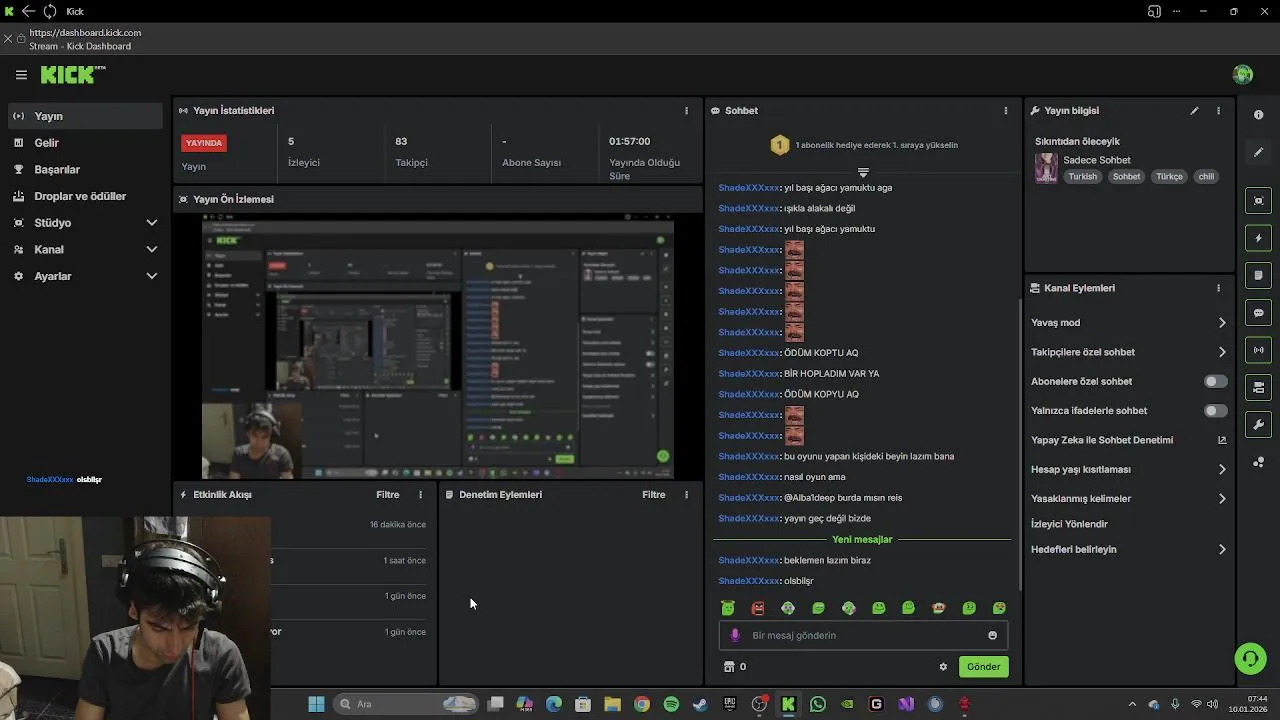Enable Yalnızca ifadelerle sohbet switch
Screen dimensions: 1280x720
1215,411
